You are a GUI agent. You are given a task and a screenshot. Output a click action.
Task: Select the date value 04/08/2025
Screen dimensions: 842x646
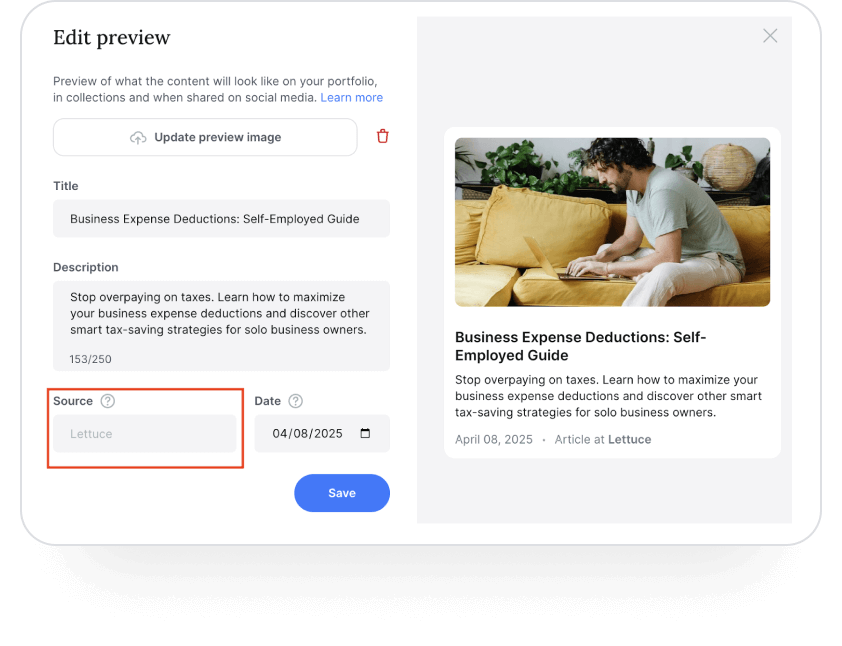(x=307, y=433)
